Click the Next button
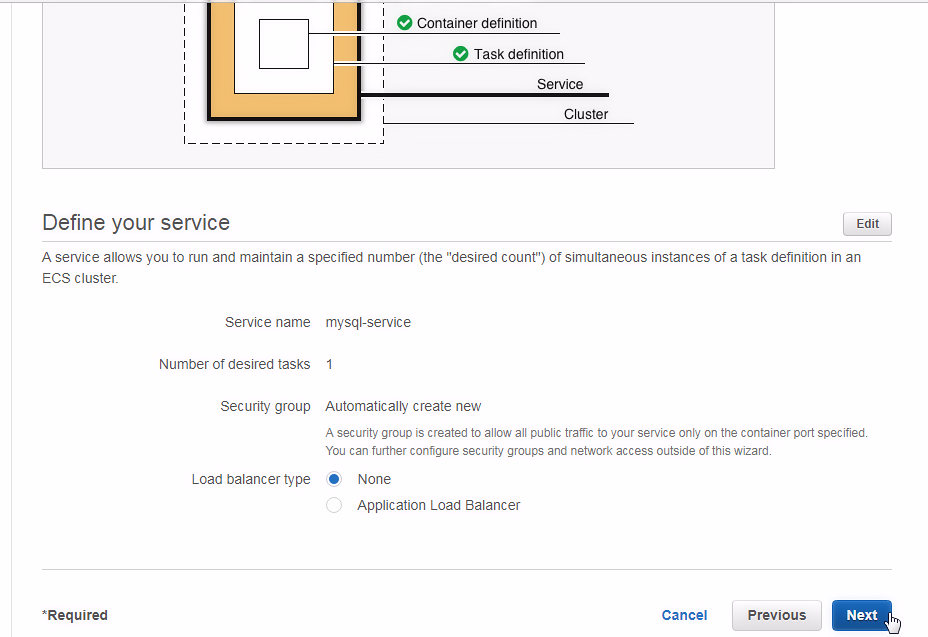 (862, 615)
